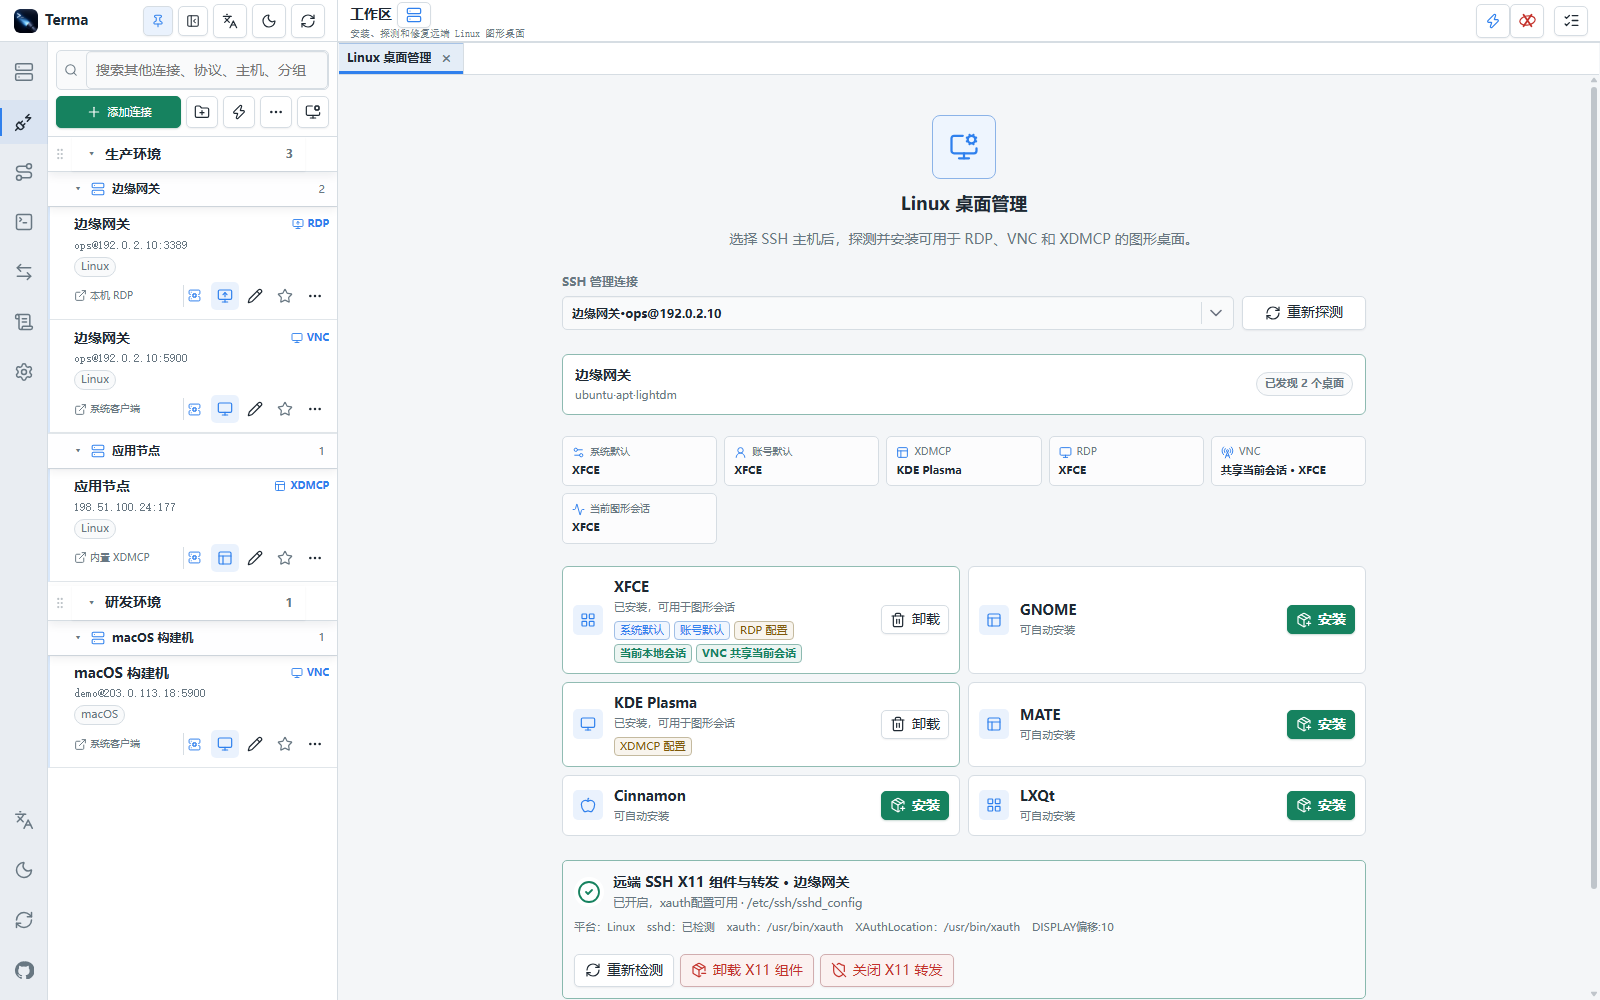Click the workspace layout icon beside 工作区
The height and width of the screenshot is (1000, 1600).
click(414, 15)
